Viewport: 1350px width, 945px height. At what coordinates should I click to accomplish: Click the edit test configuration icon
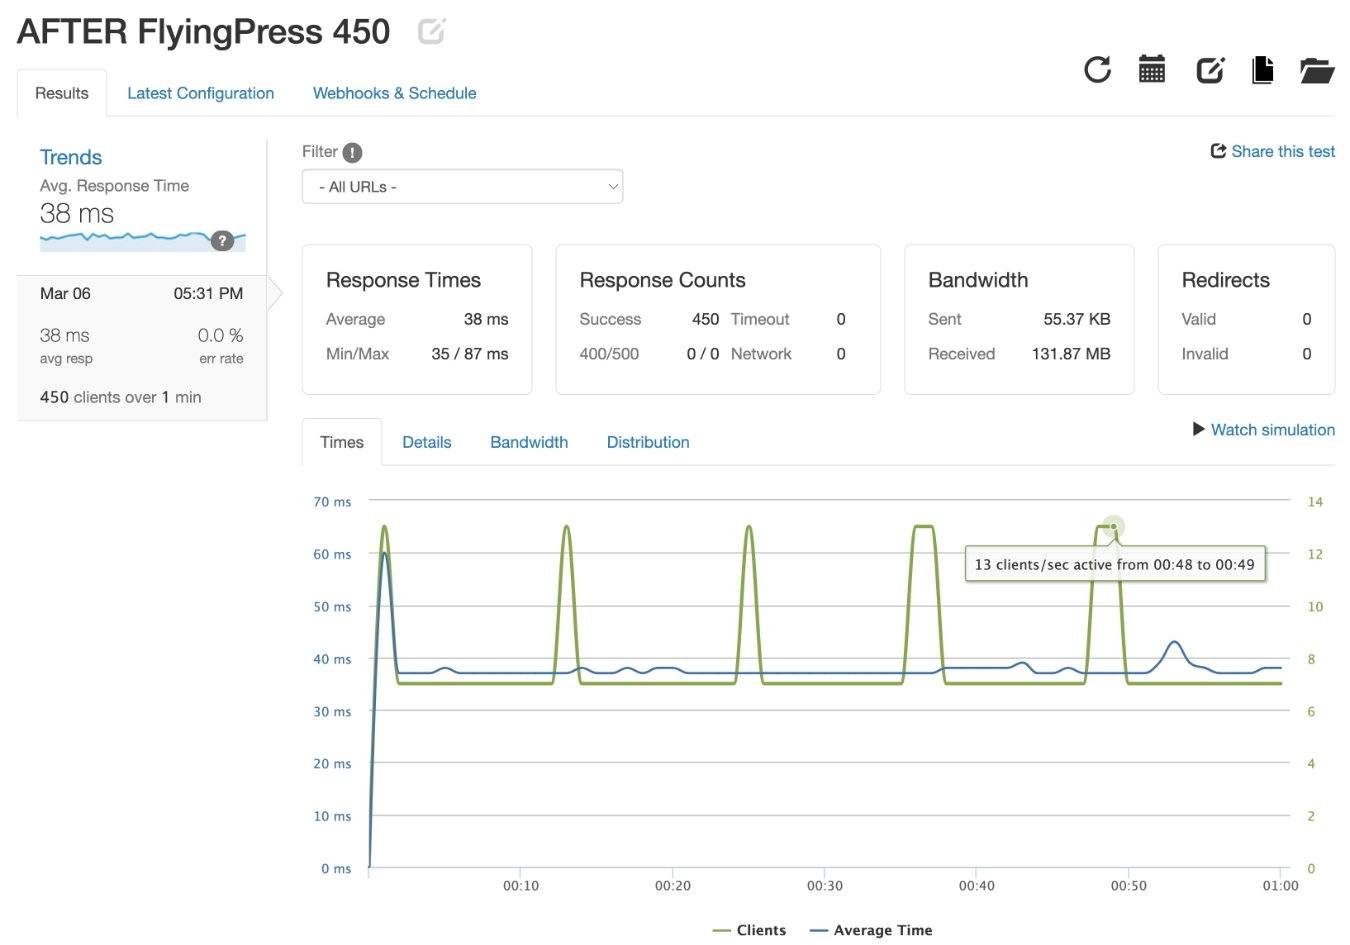tap(1210, 69)
